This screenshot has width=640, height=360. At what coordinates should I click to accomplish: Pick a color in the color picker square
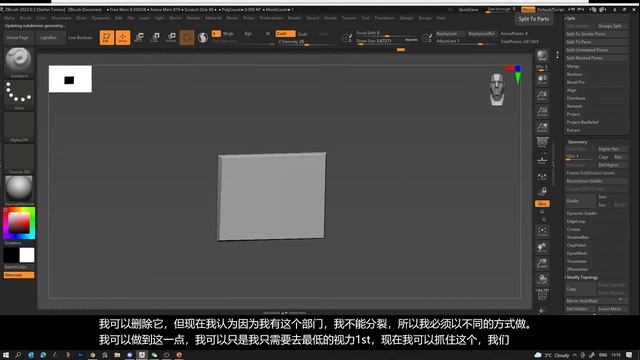click(19, 223)
